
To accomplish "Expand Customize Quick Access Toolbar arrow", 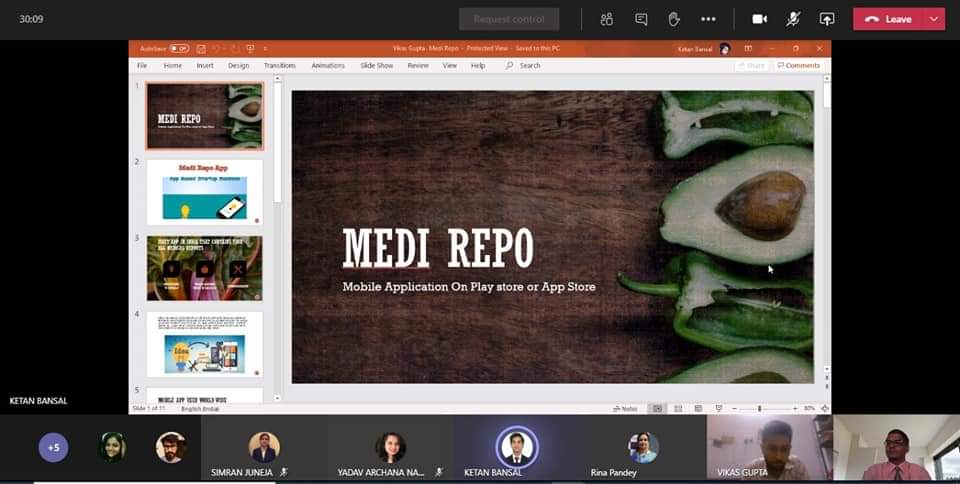I will (265, 48).
